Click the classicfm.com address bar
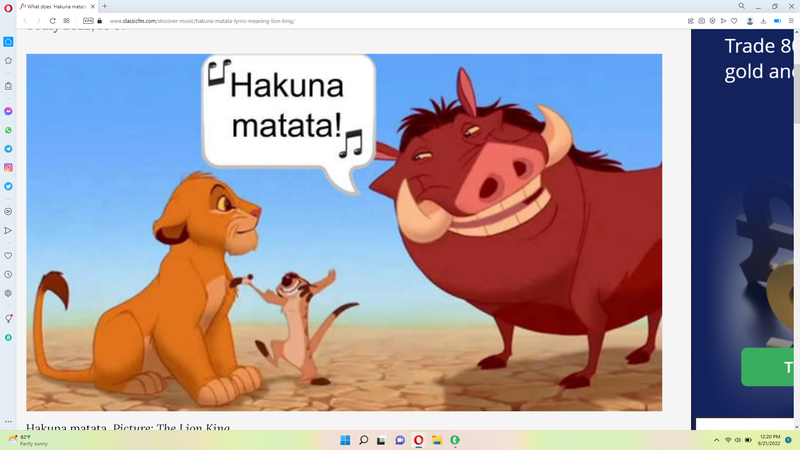The height and width of the screenshot is (450, 800). [x=202, y=21]
